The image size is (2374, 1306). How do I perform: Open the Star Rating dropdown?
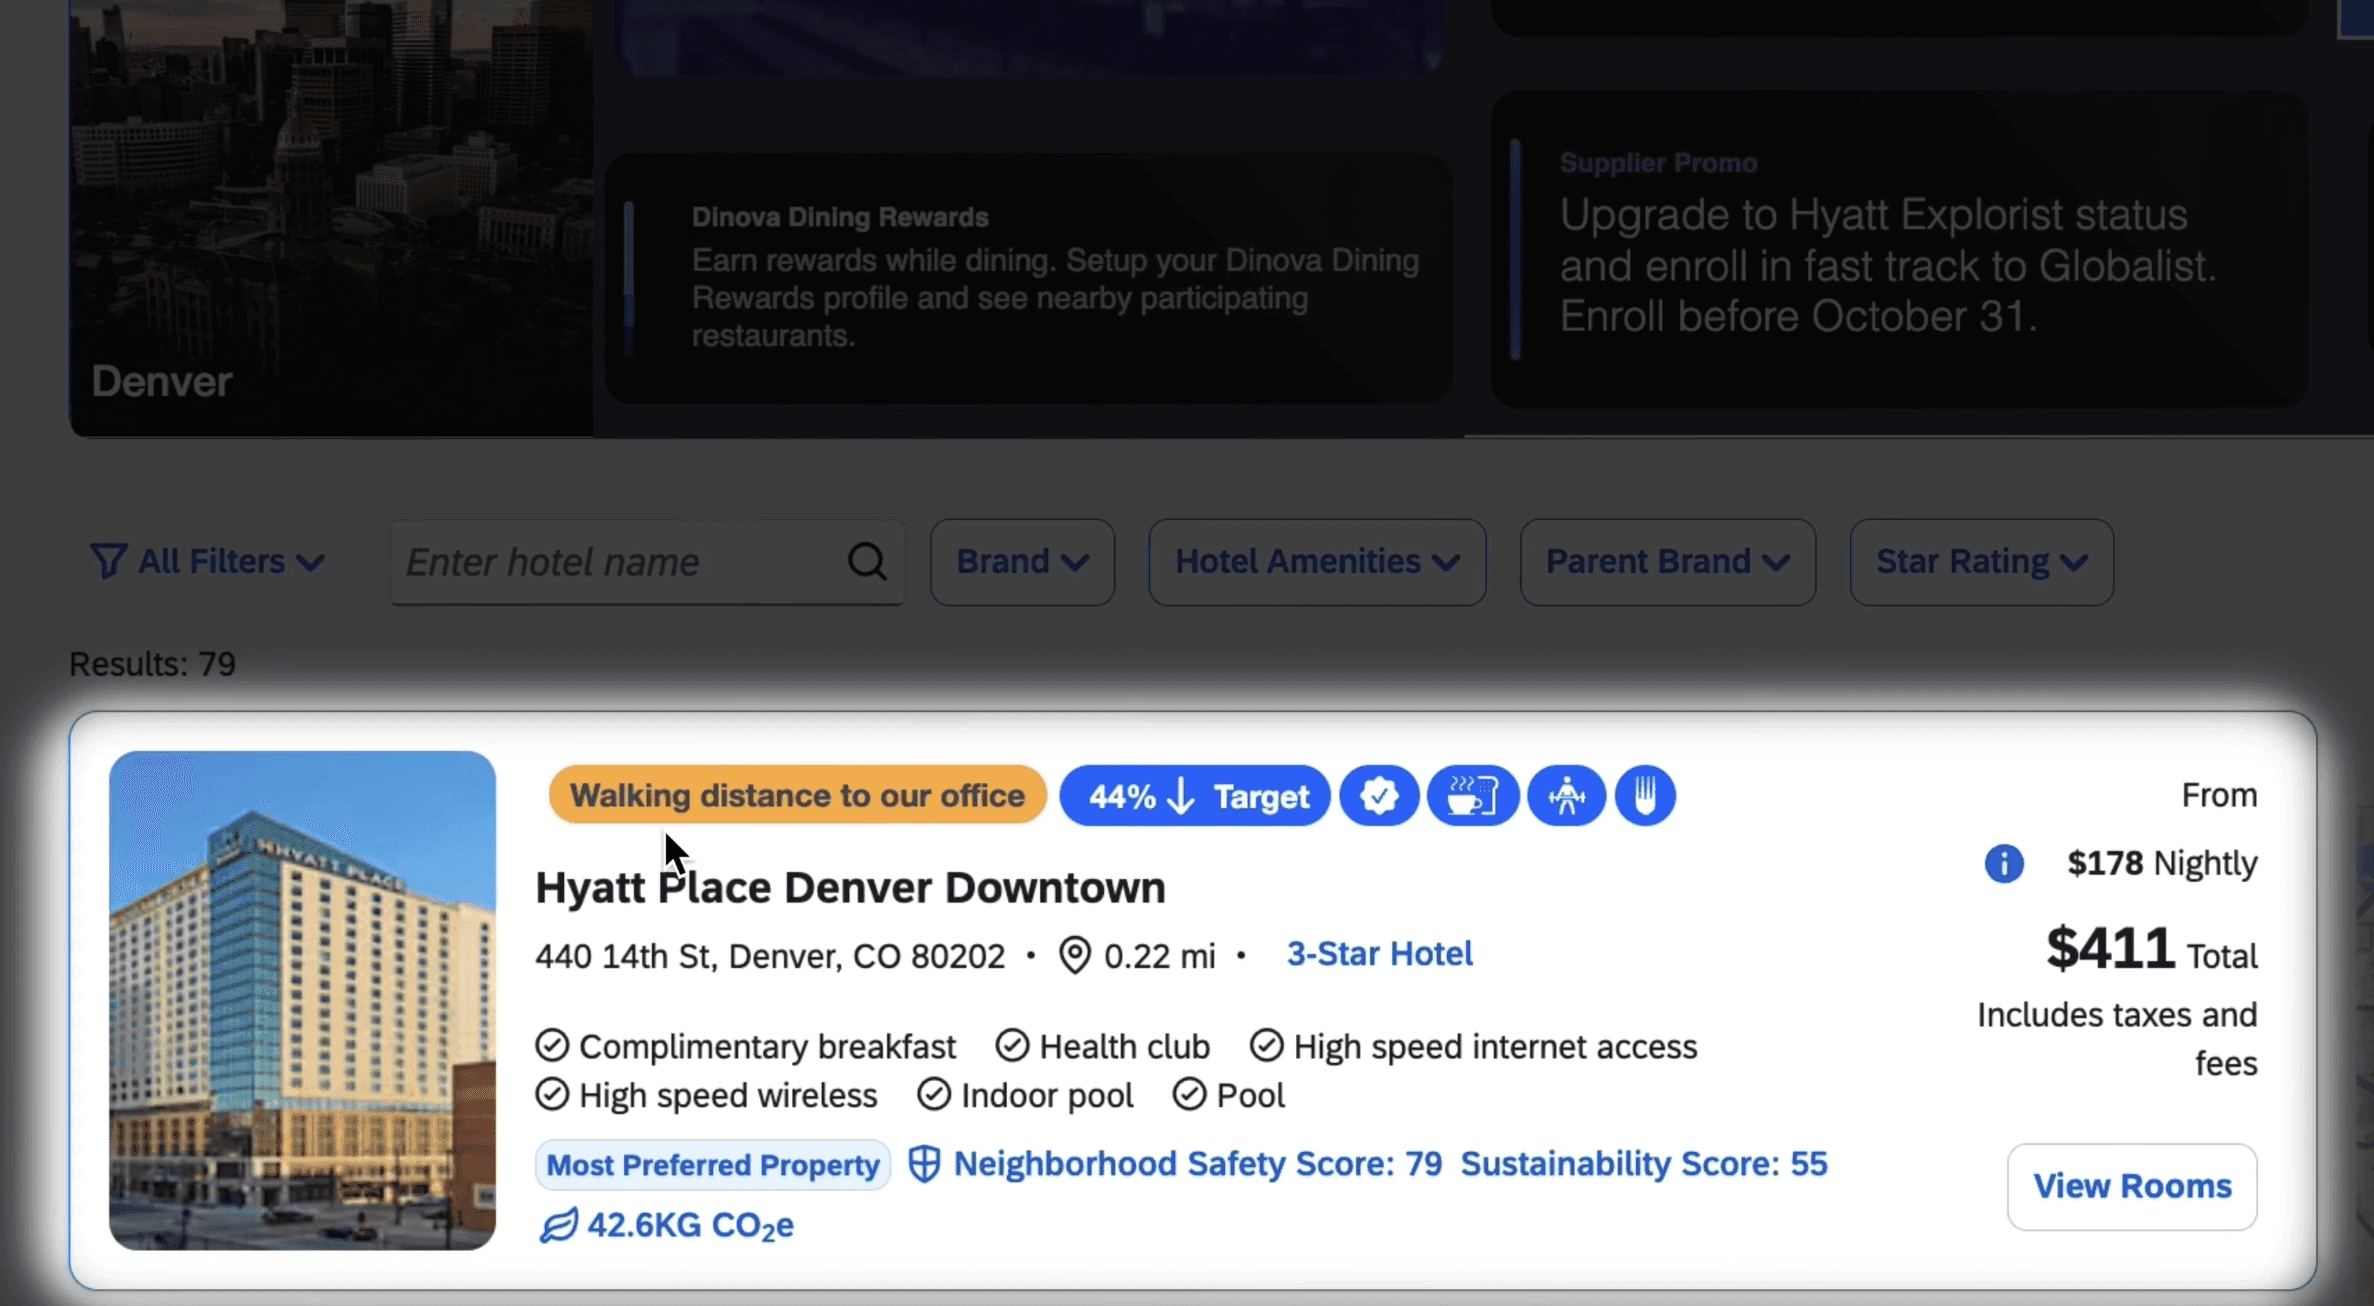tap(1981, 562)
